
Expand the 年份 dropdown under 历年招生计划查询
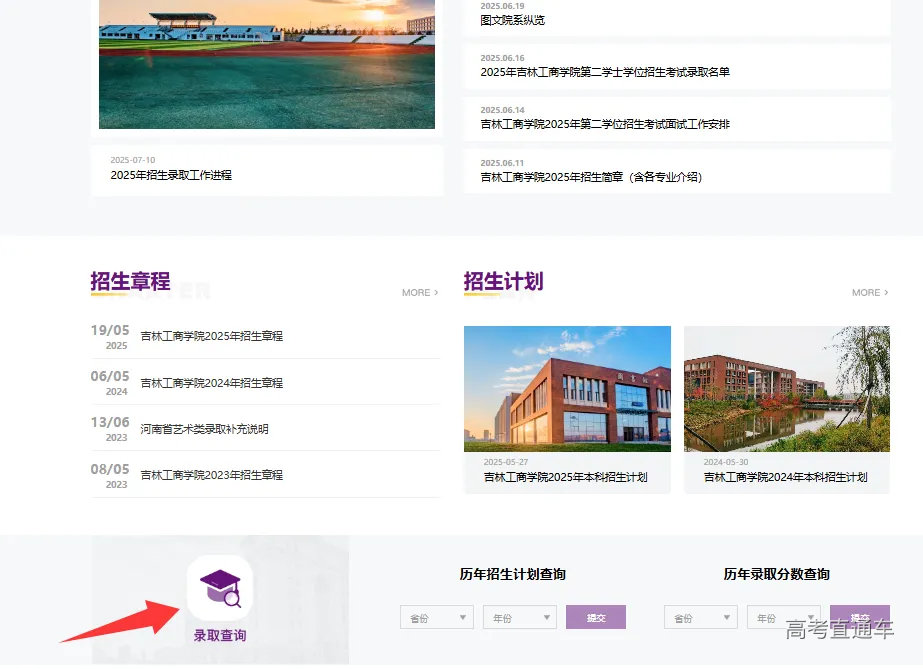tap(519, 617)
